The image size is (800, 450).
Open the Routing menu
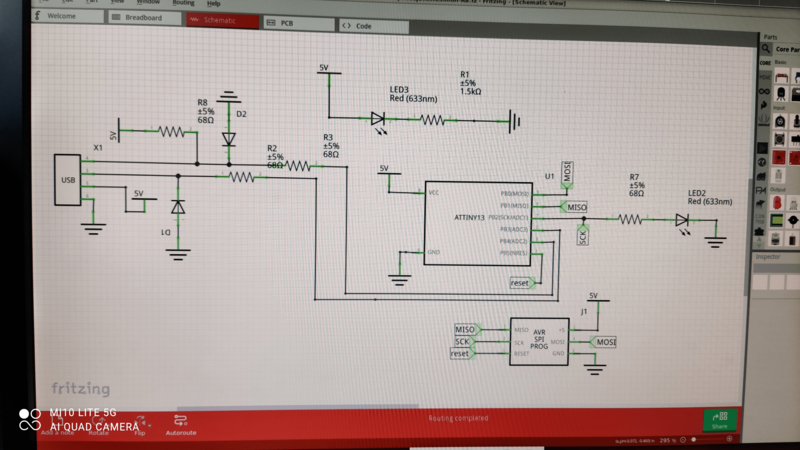point(183,3)
